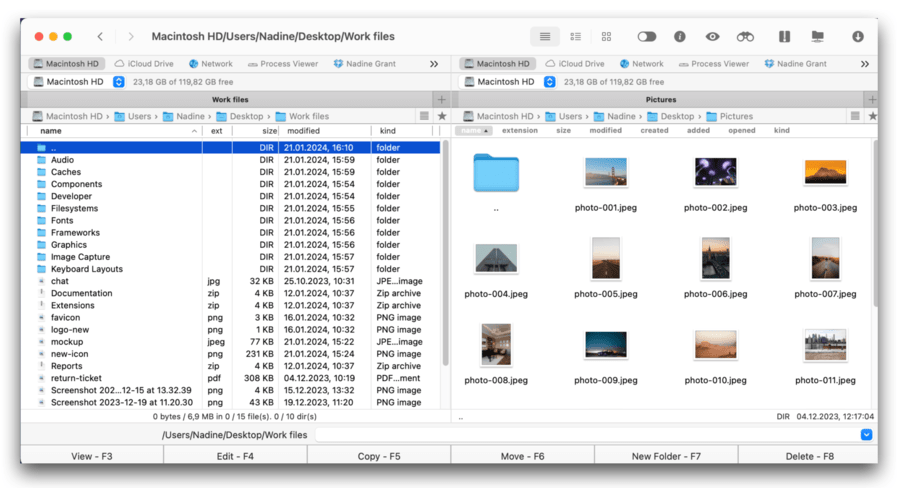
Task: Click left pane favorites star icon
Action: (x=442, y=116)
